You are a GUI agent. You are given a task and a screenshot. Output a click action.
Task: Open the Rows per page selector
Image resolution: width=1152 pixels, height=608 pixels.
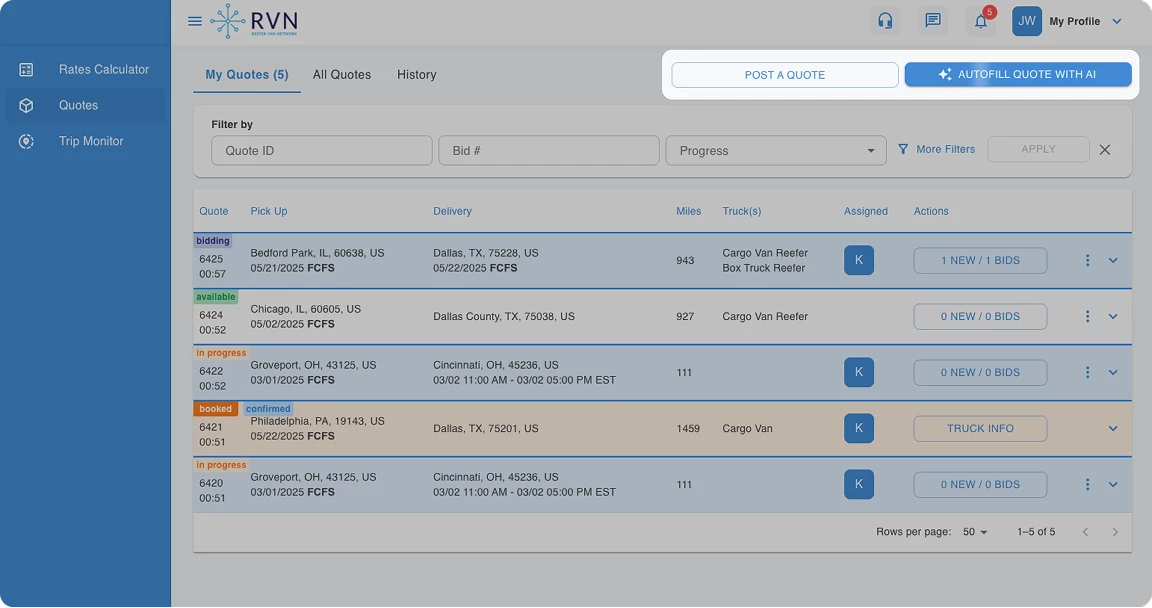click(975, 532)
